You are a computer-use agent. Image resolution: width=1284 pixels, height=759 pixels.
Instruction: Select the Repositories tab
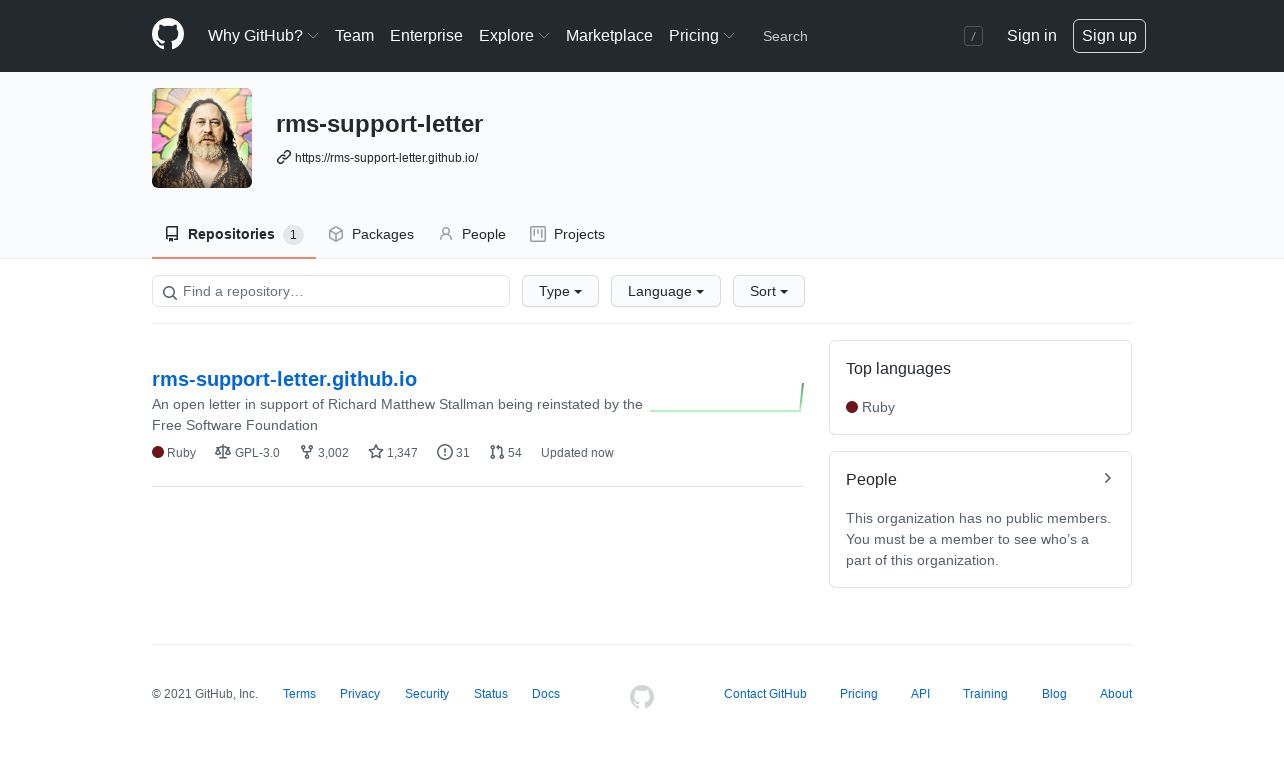234,234
